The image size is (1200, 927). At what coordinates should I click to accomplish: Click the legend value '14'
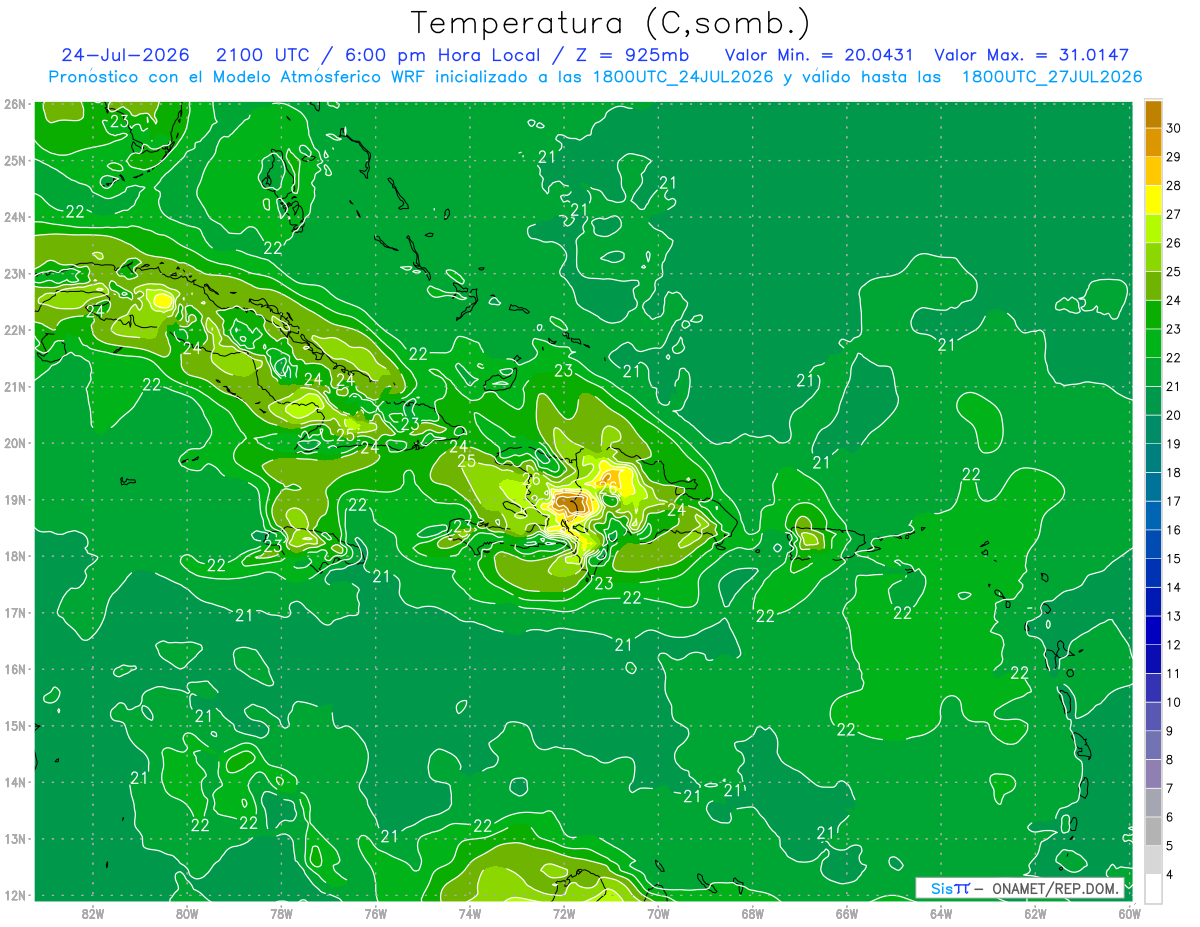click(1173, 587)
